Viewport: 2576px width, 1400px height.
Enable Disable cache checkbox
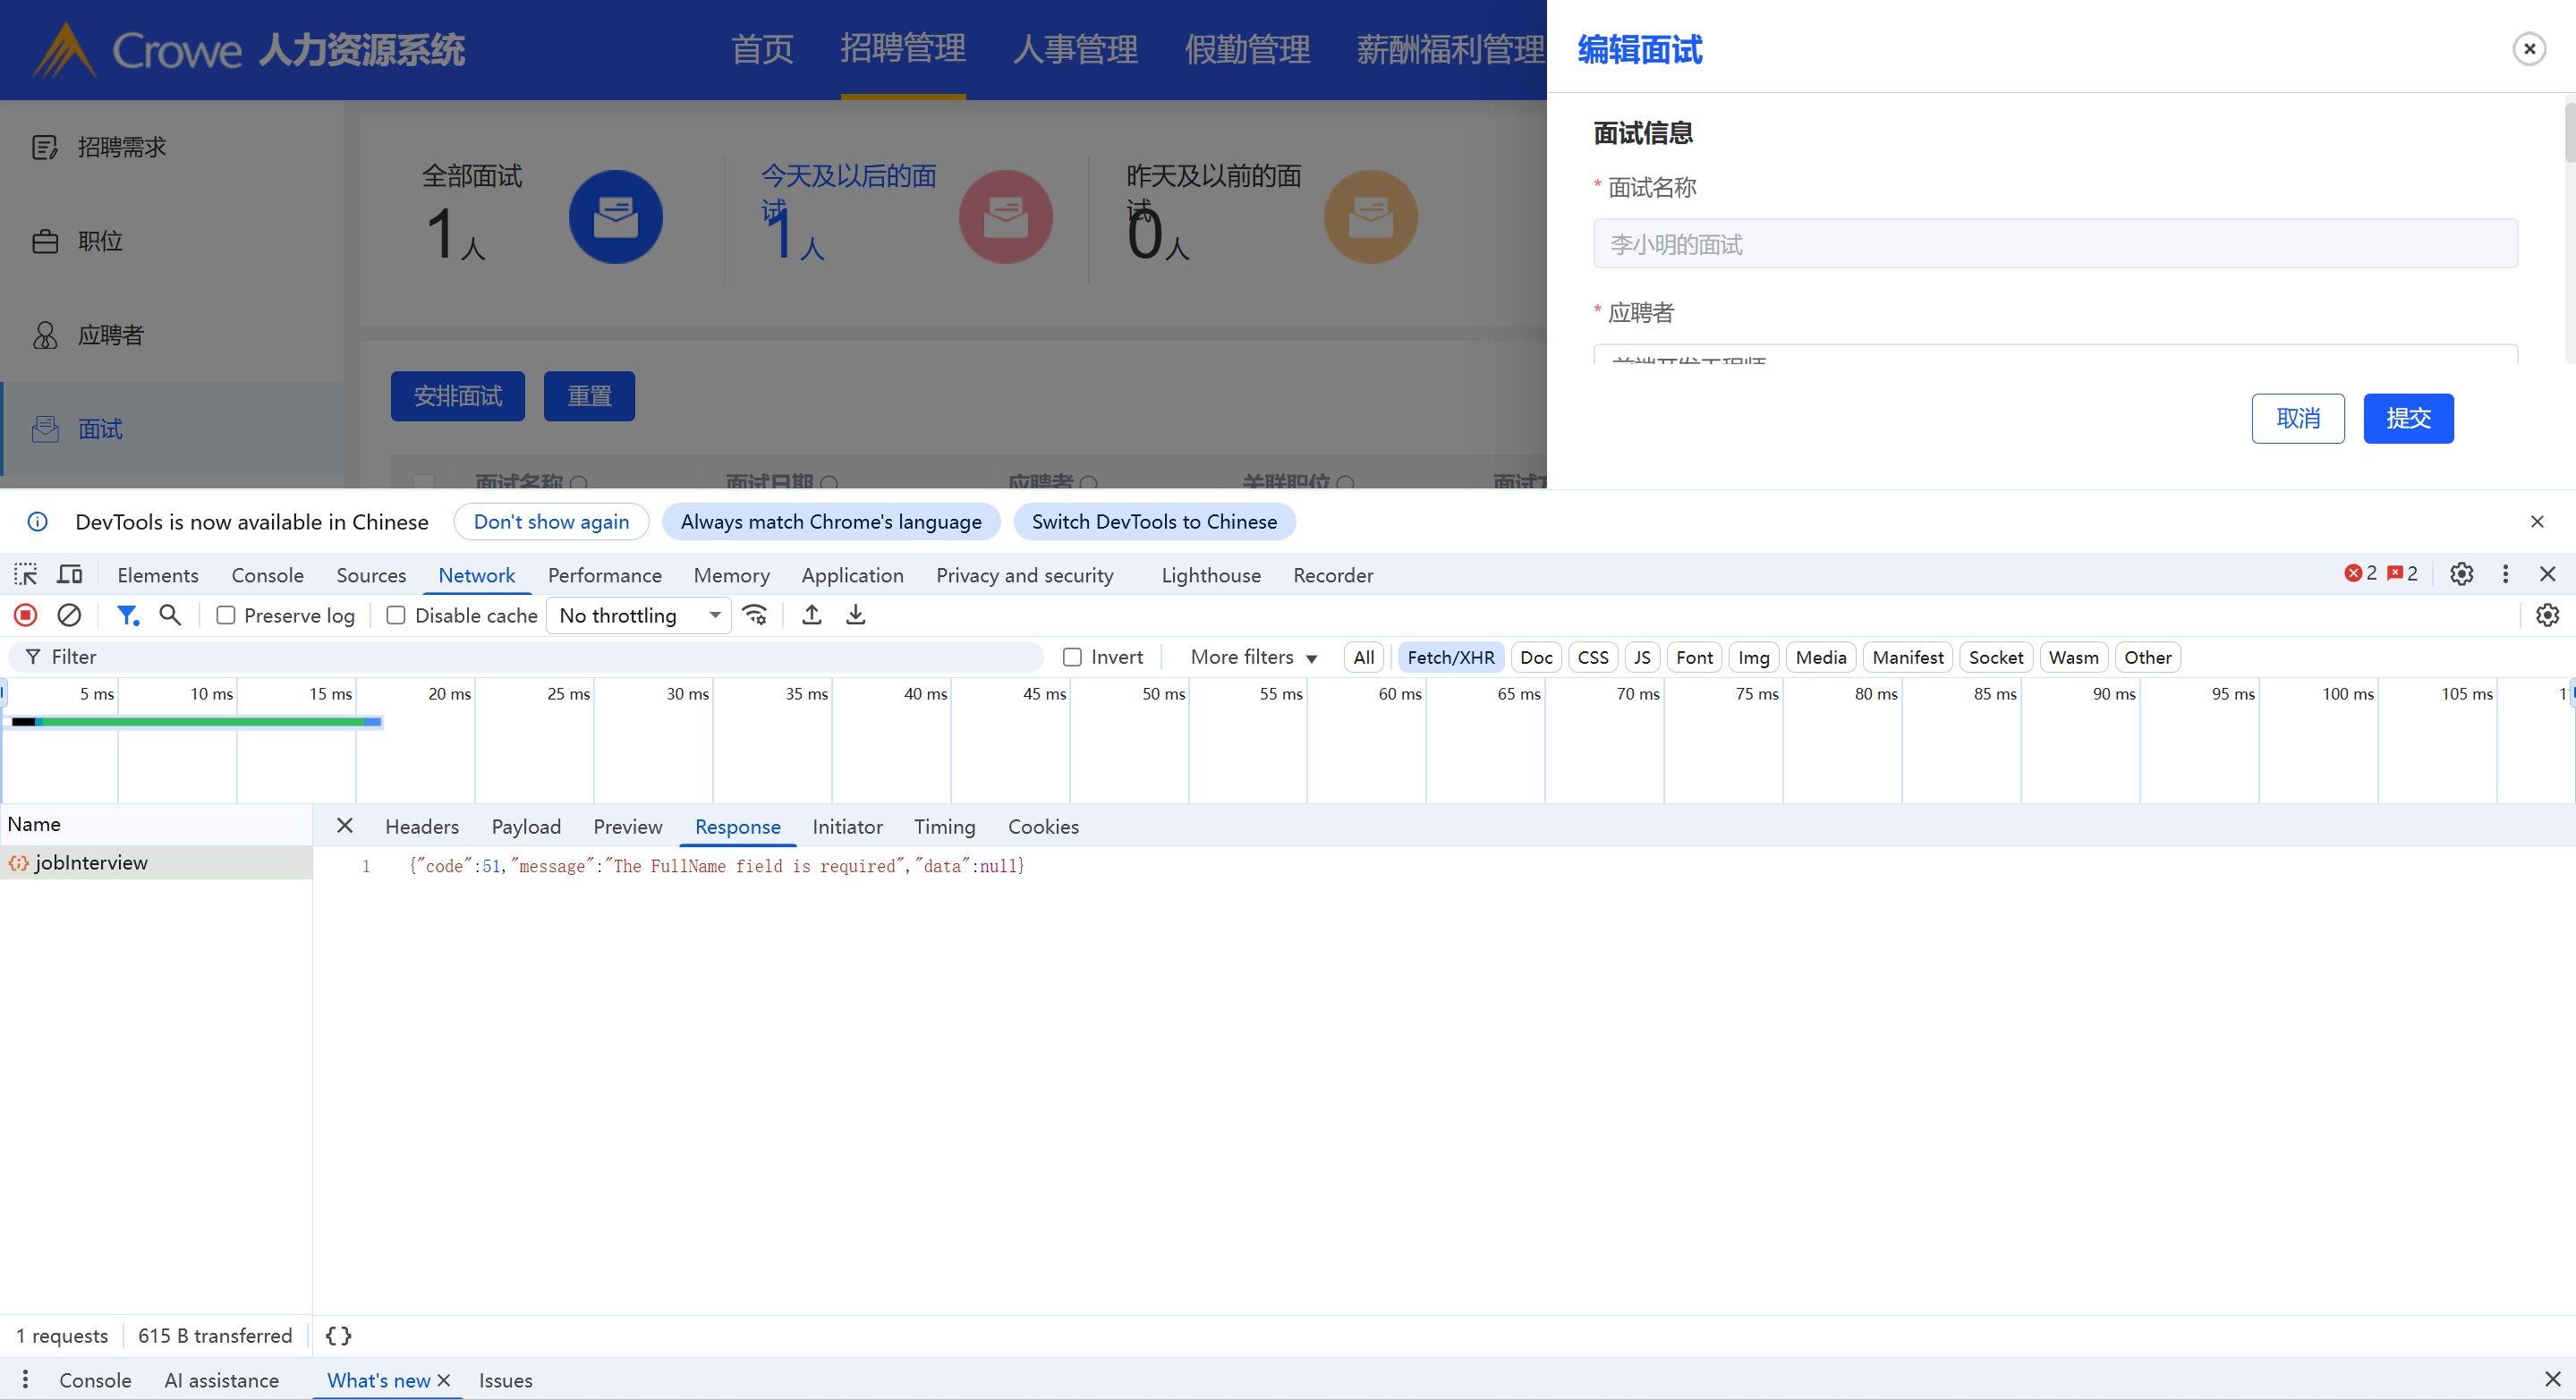(x=396, y=616)
